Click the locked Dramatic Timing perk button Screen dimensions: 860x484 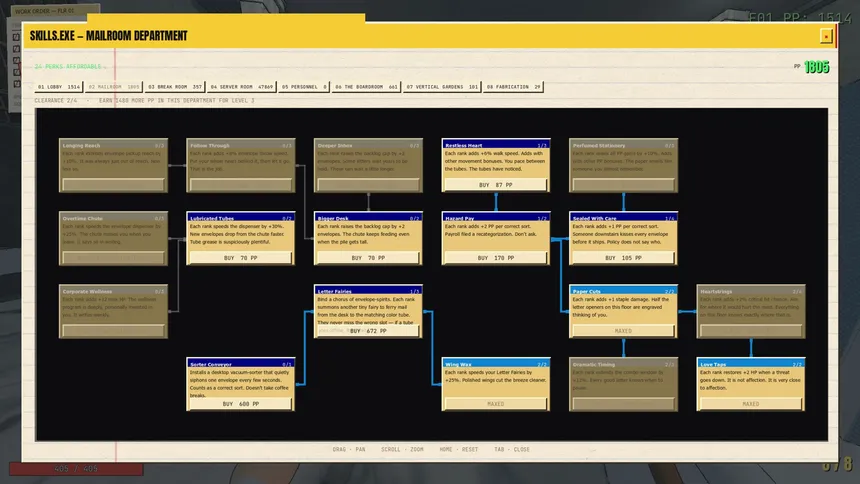(623, 403)
